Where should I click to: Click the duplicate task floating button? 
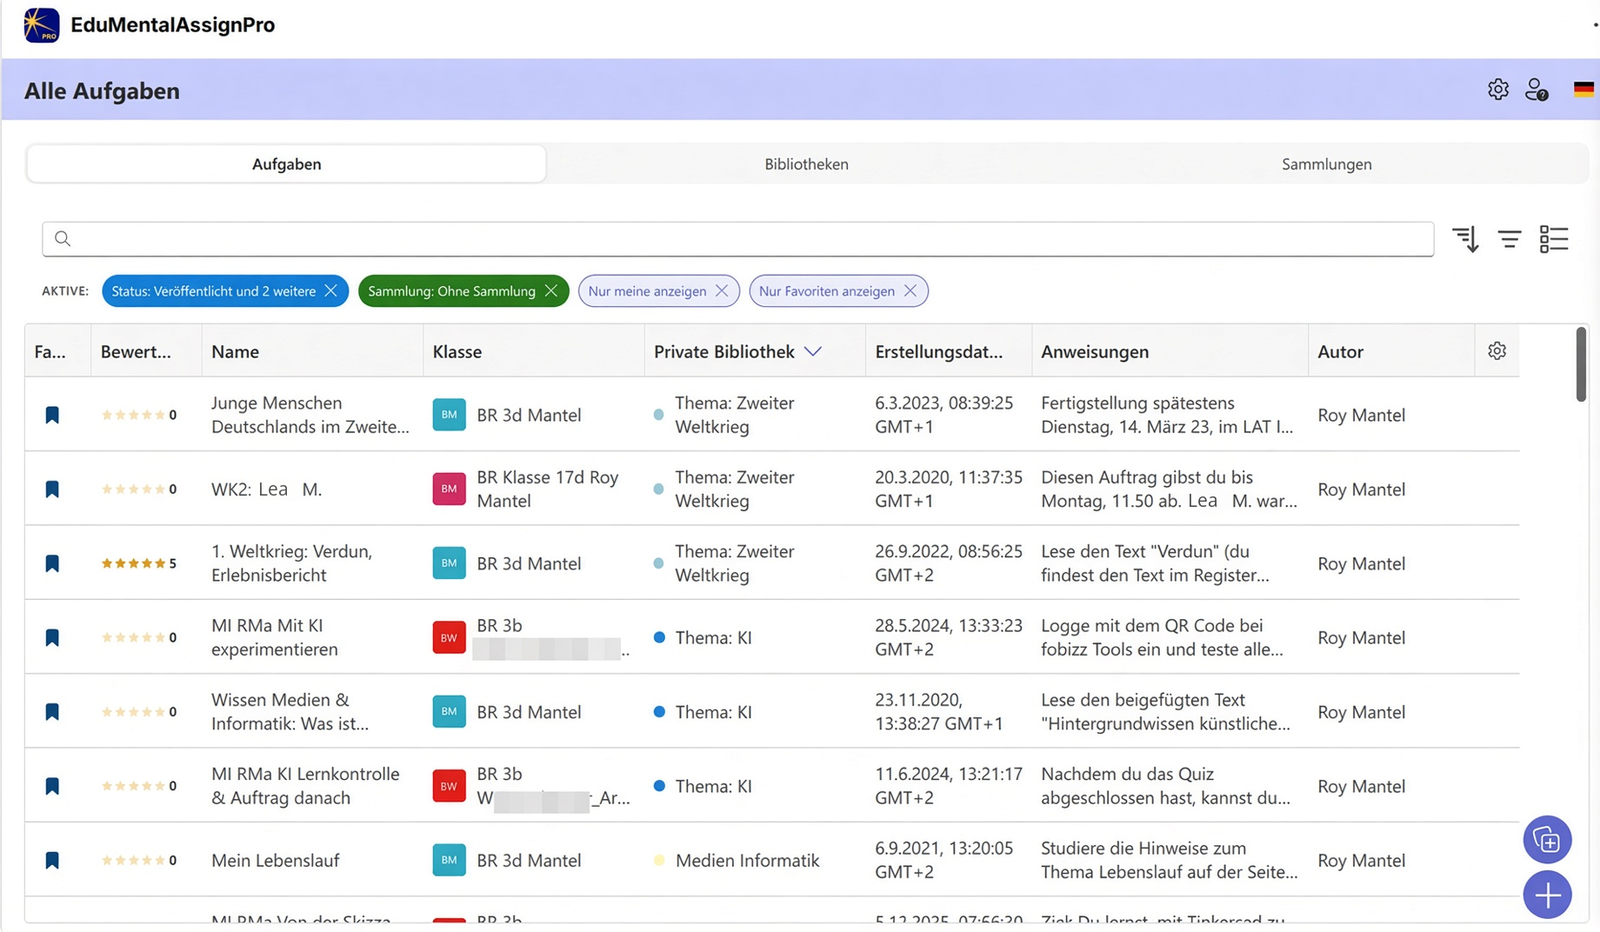click(1548, 840)
